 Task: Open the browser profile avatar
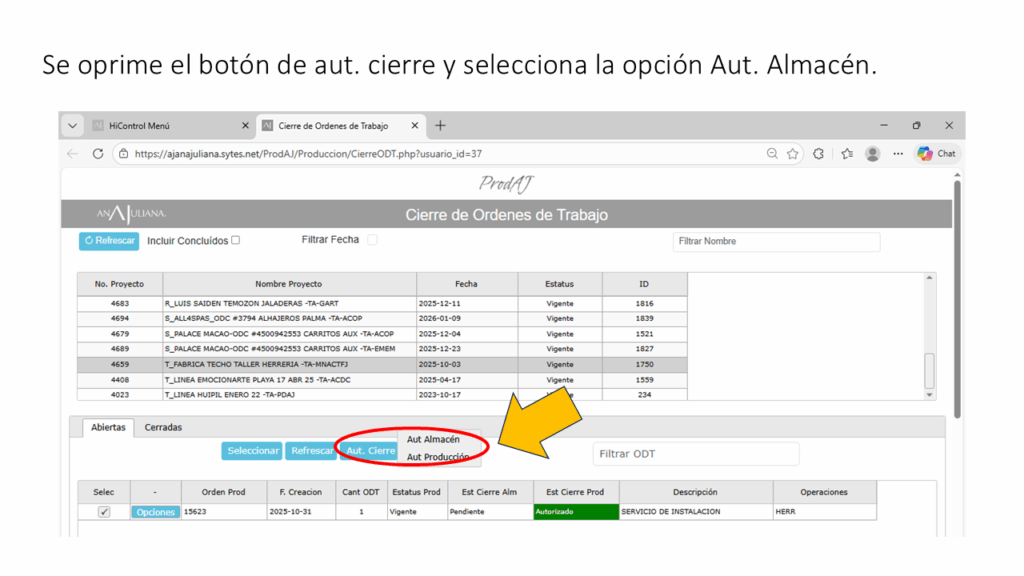coord(872,154)
